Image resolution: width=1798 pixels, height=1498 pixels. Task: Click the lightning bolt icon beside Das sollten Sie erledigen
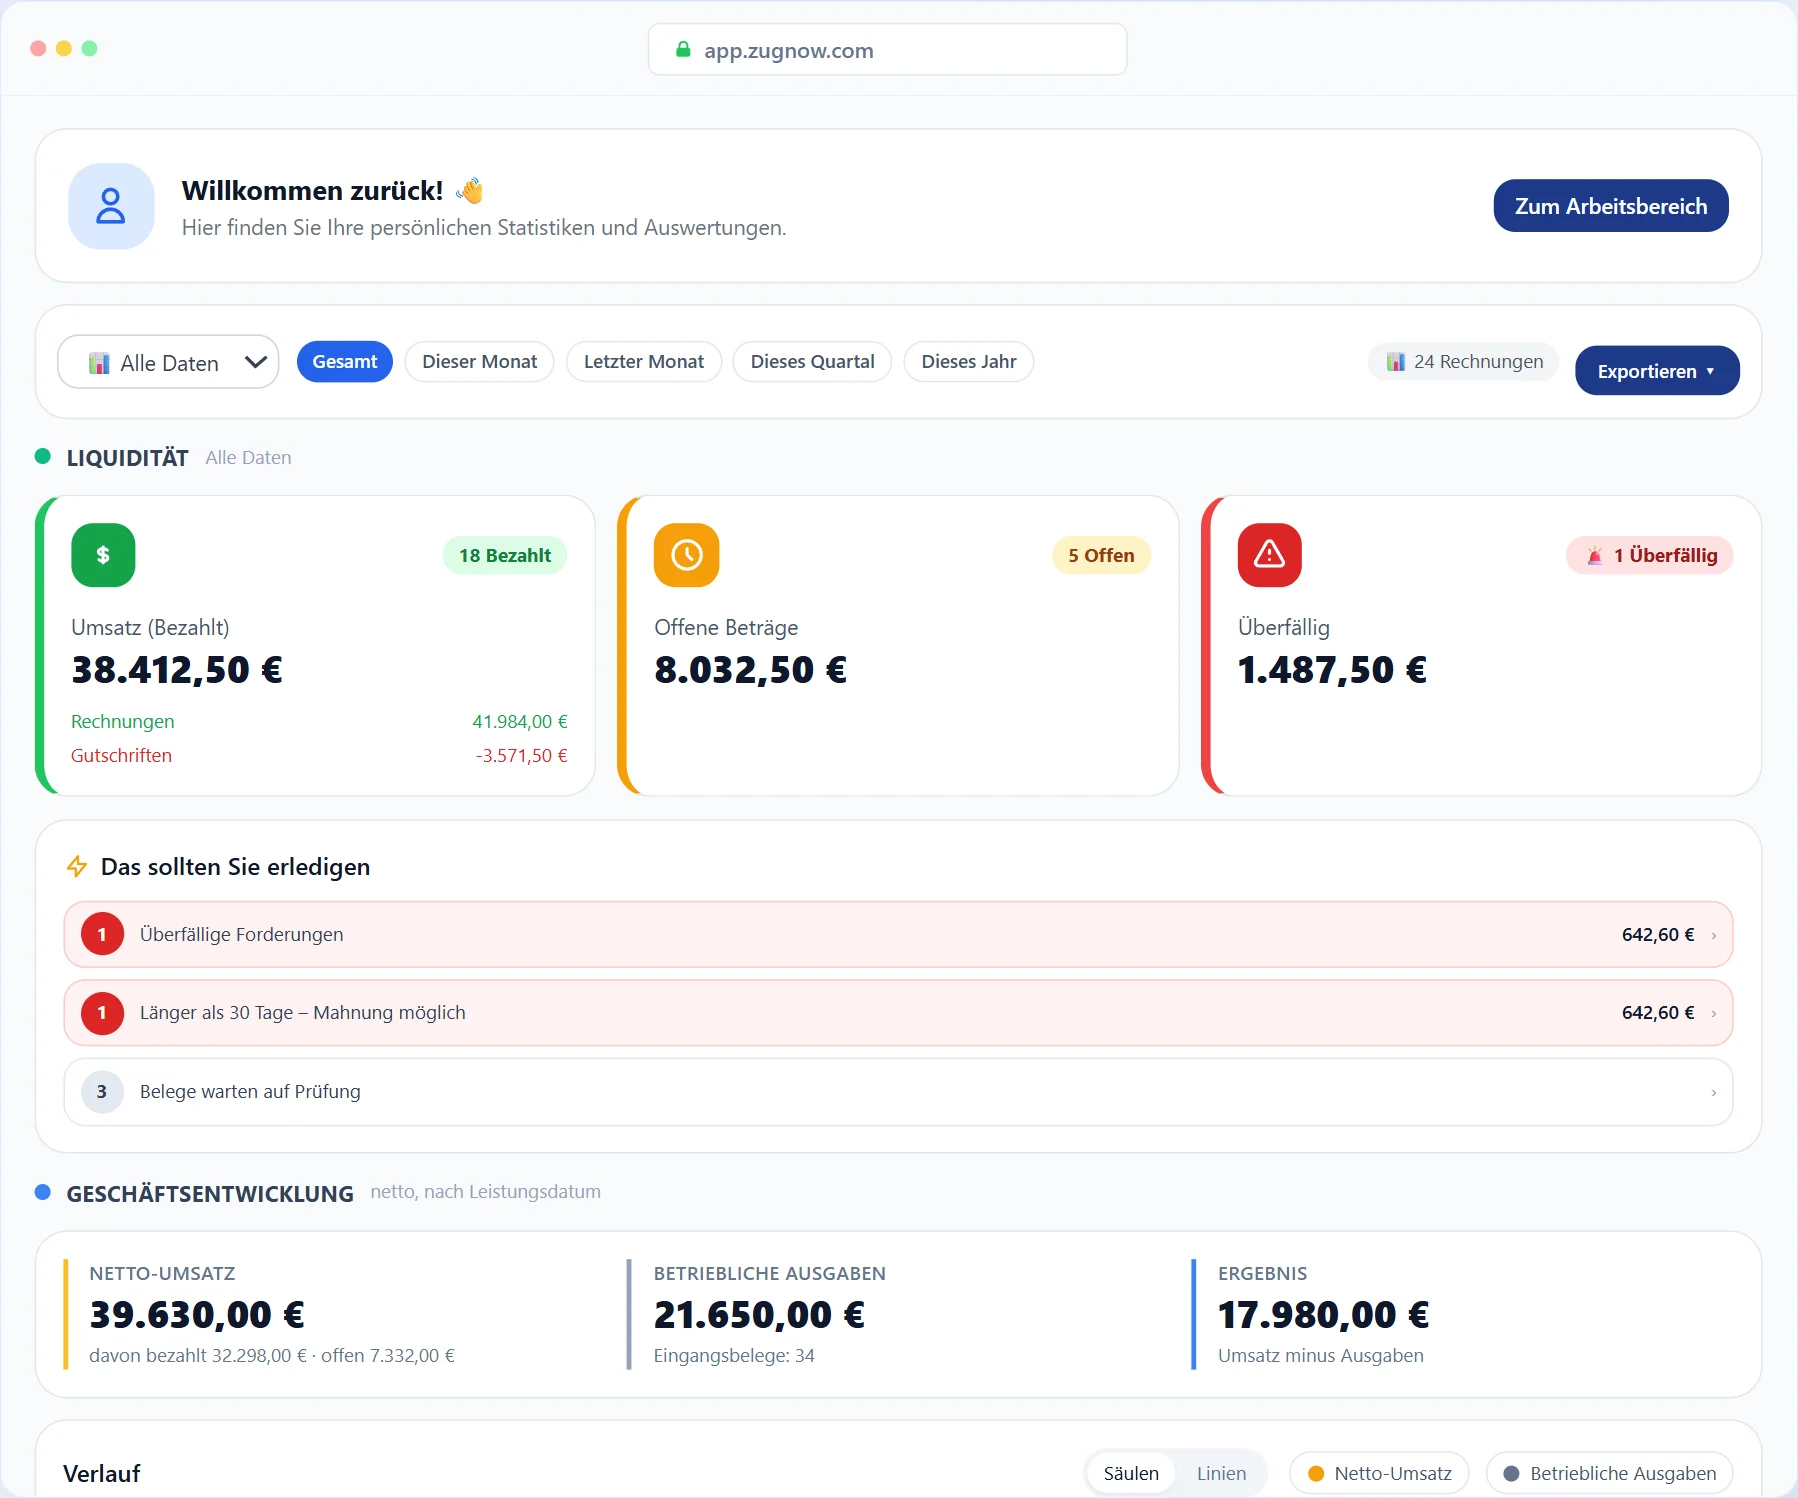[x=77, y=866]
